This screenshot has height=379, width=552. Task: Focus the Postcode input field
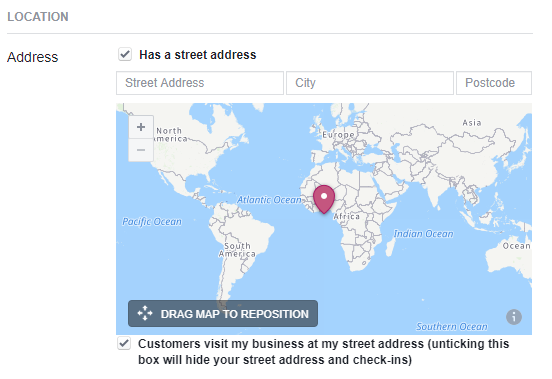pyautogui.click(x=494, y=83)
